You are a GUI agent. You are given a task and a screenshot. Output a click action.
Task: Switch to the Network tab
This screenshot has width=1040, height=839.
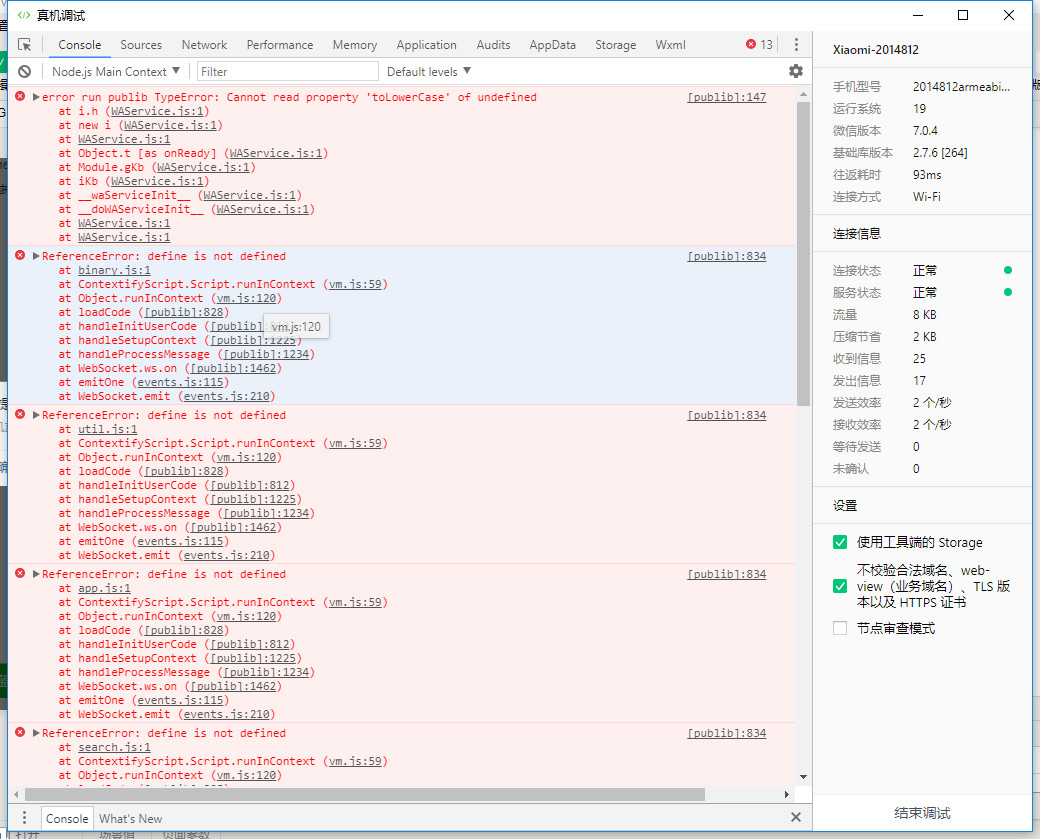click(x=204, y=45)
